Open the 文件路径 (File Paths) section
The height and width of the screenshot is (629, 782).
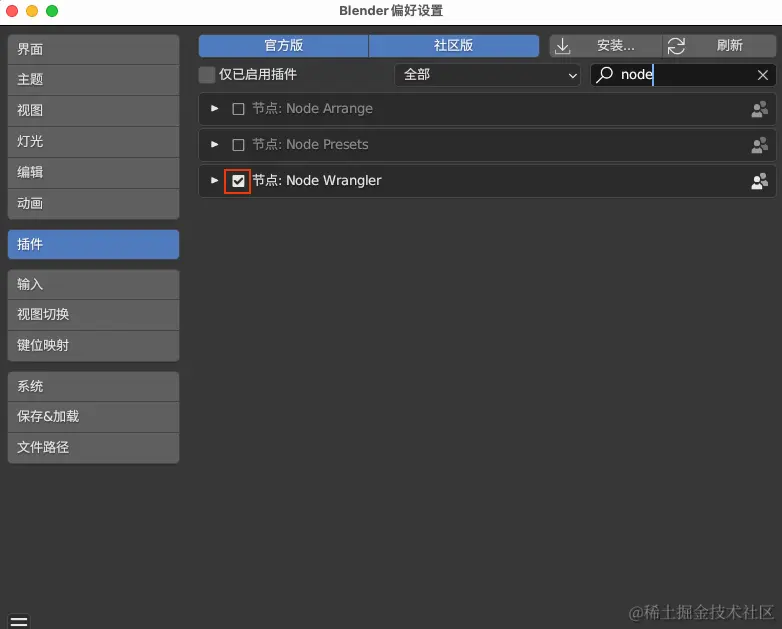tap(93, 447)
